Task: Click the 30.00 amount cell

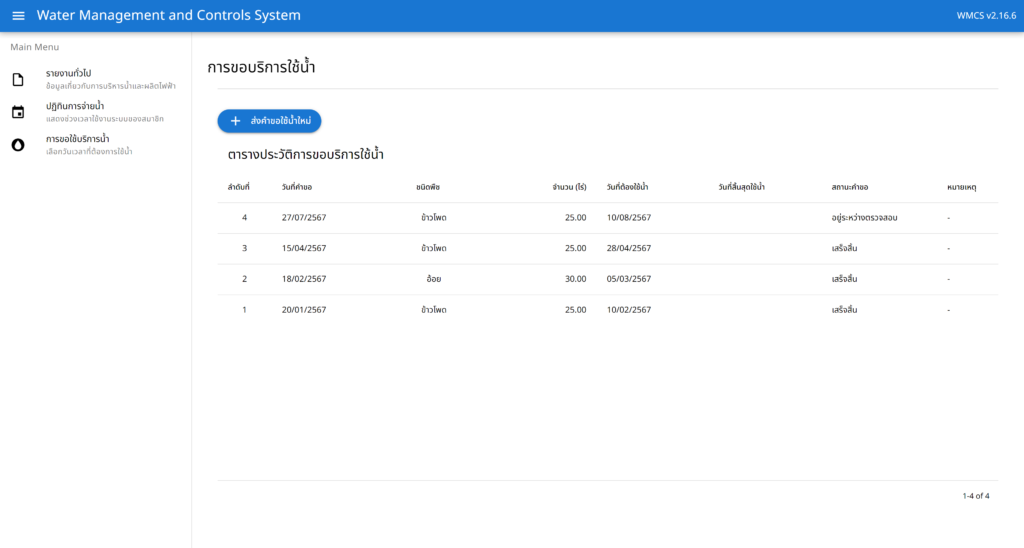Action: 575,279
